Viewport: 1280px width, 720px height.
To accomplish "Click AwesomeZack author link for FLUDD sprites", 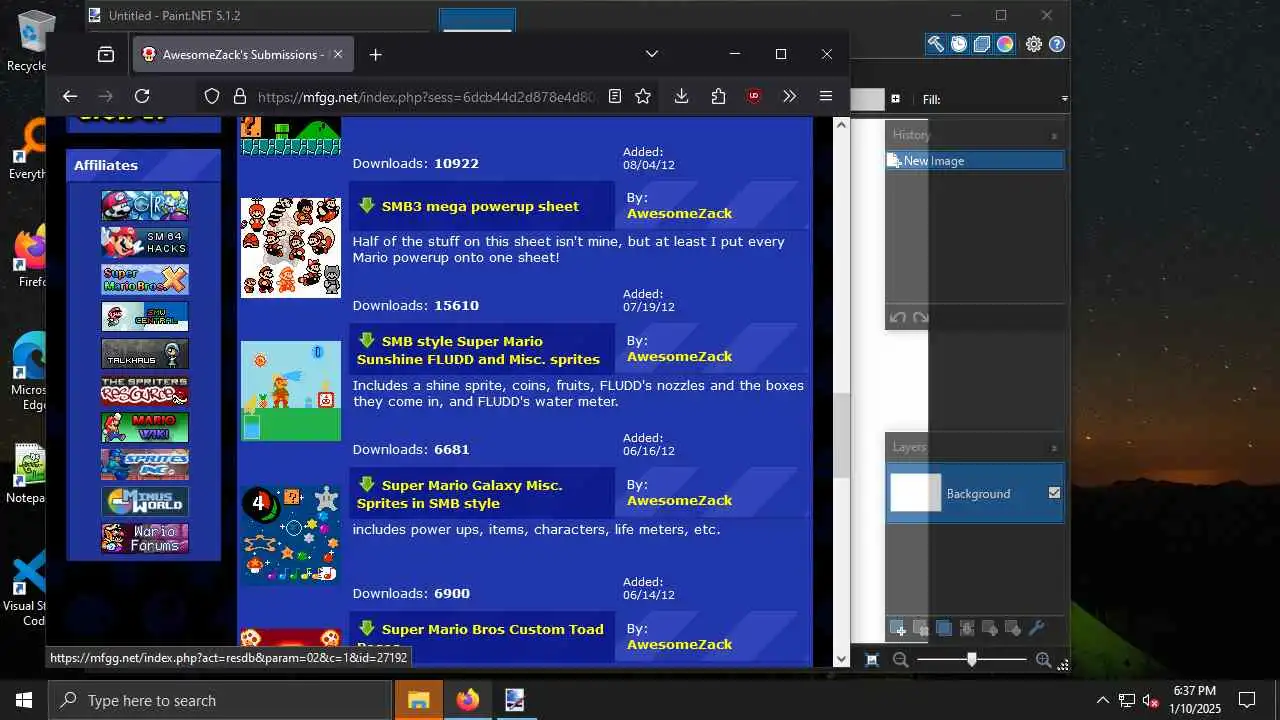I will coord(679,356).
